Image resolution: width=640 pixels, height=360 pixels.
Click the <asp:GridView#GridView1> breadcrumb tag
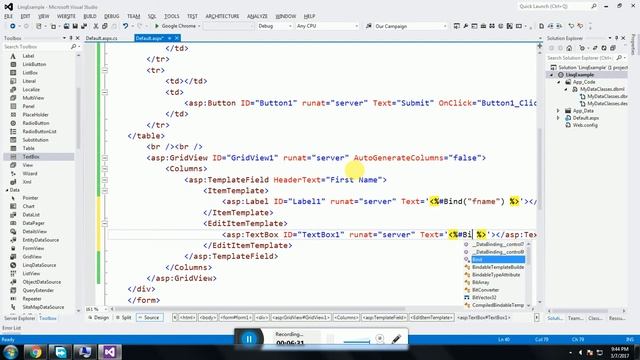pos(301,318)
